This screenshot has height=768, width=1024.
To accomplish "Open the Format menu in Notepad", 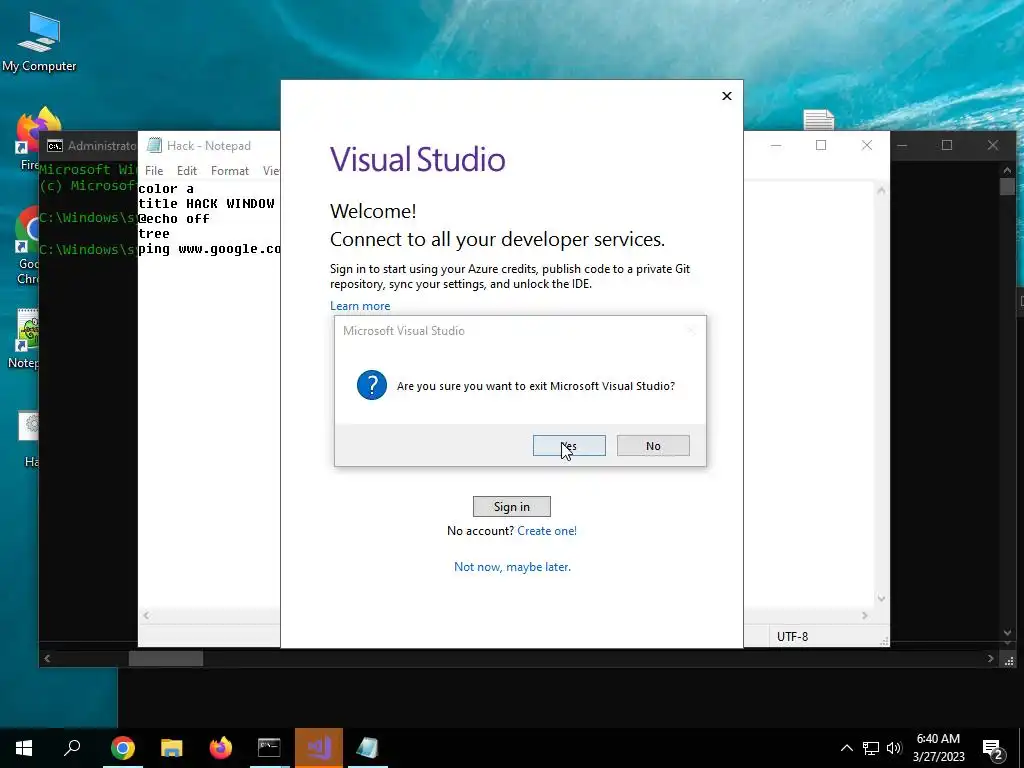I will click(229, 170).
